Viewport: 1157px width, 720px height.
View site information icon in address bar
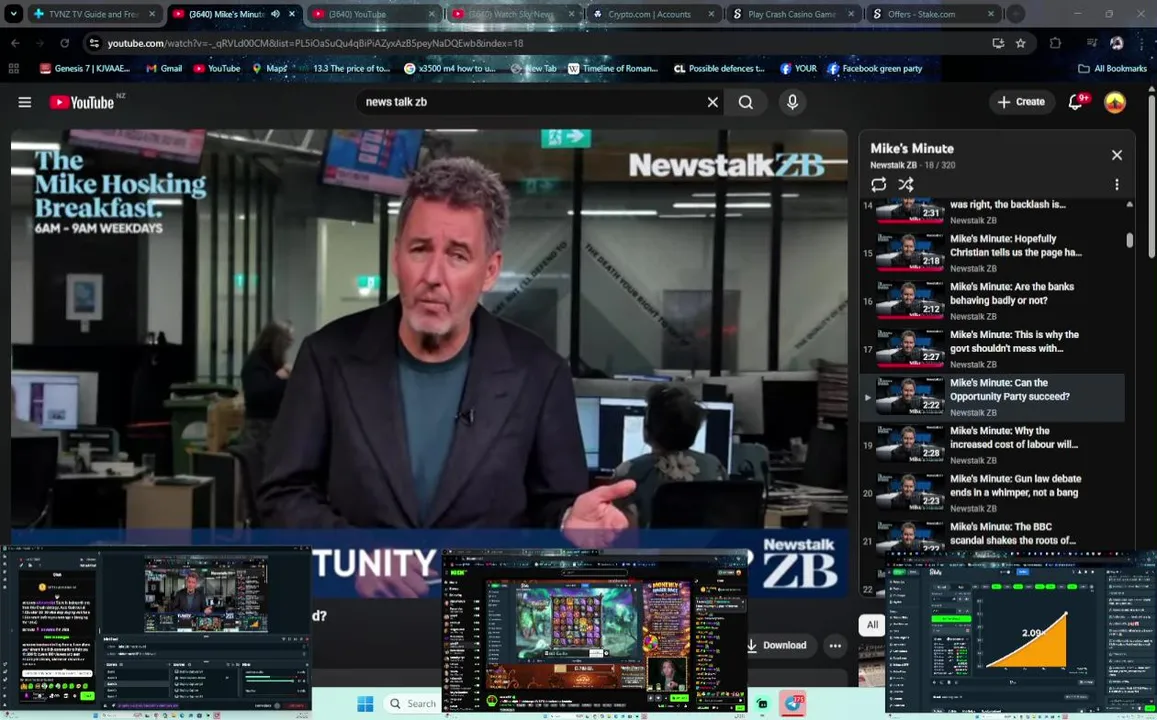click(94, 43)
